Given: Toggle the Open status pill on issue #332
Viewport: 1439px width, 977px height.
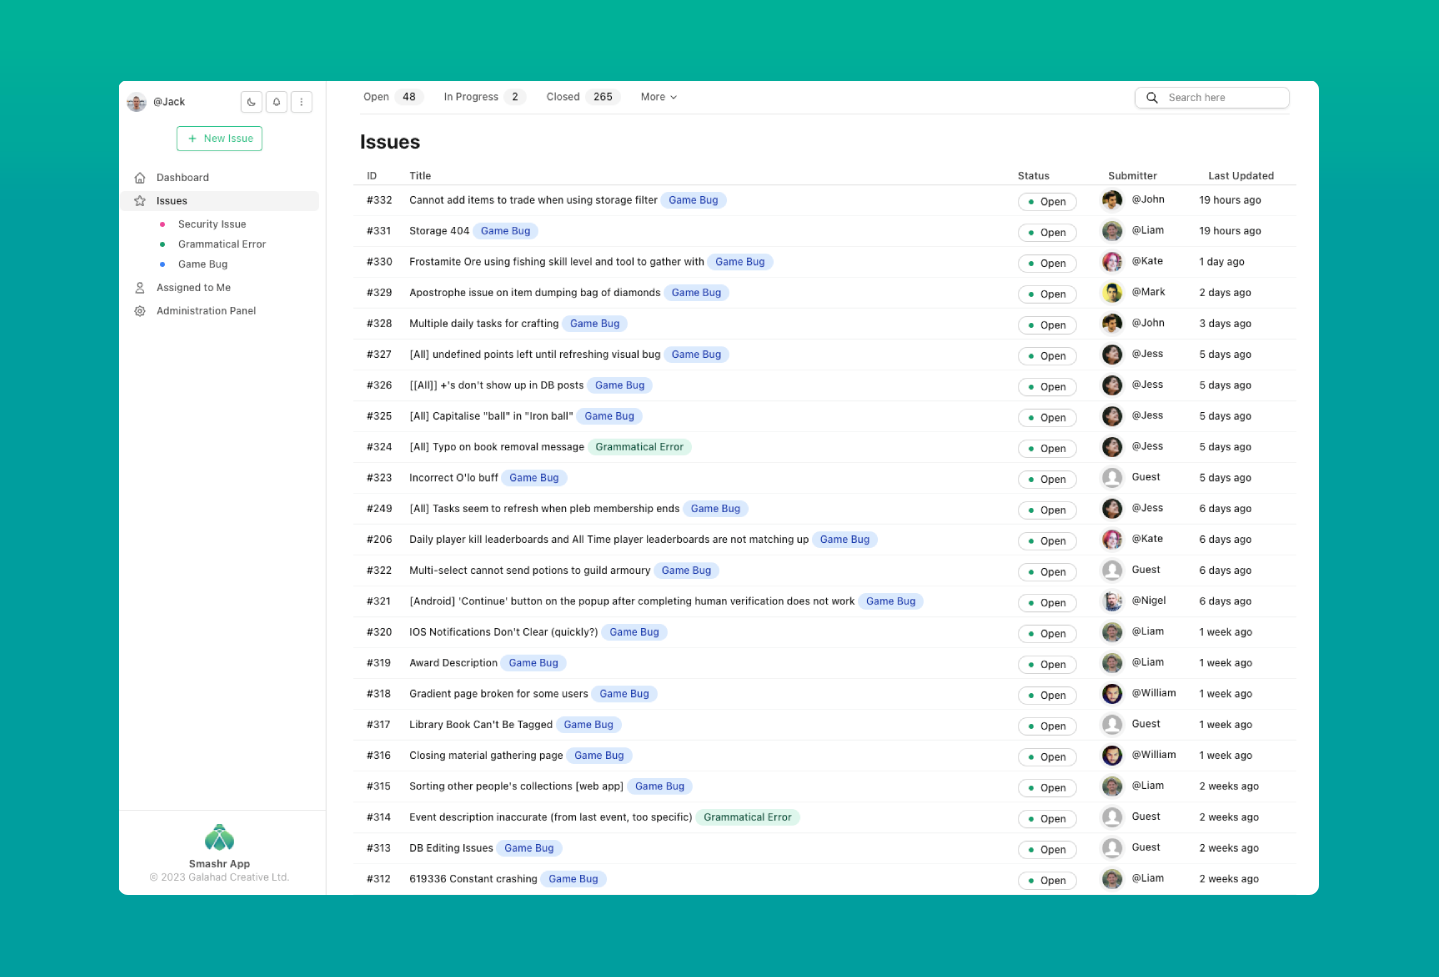Looking at the screenshot, I should click(x=1046, y=201).
